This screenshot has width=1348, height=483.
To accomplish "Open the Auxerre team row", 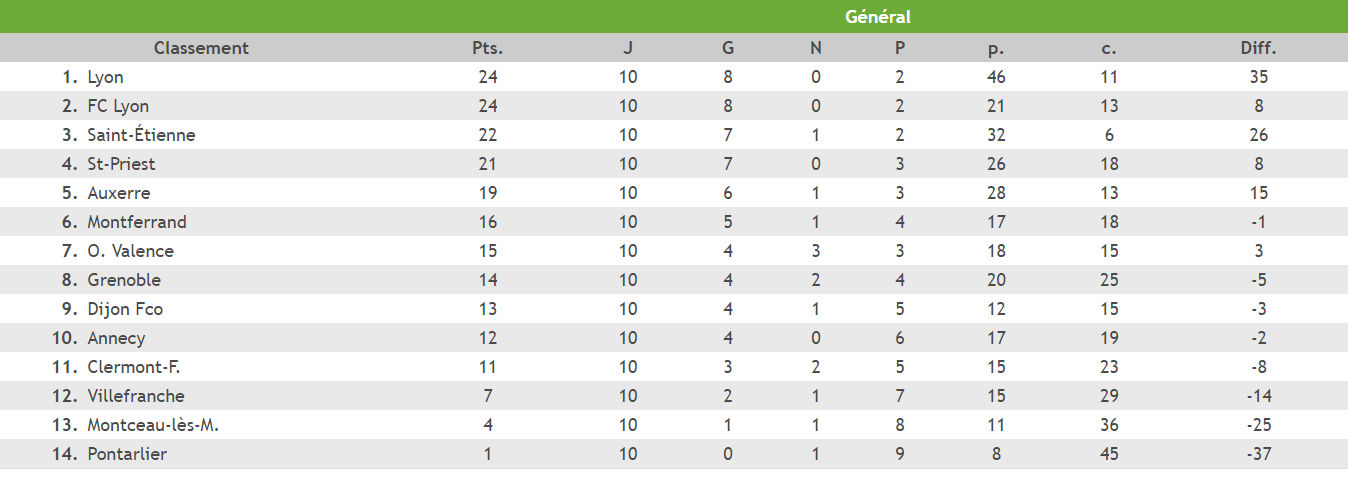I will 118,193.
